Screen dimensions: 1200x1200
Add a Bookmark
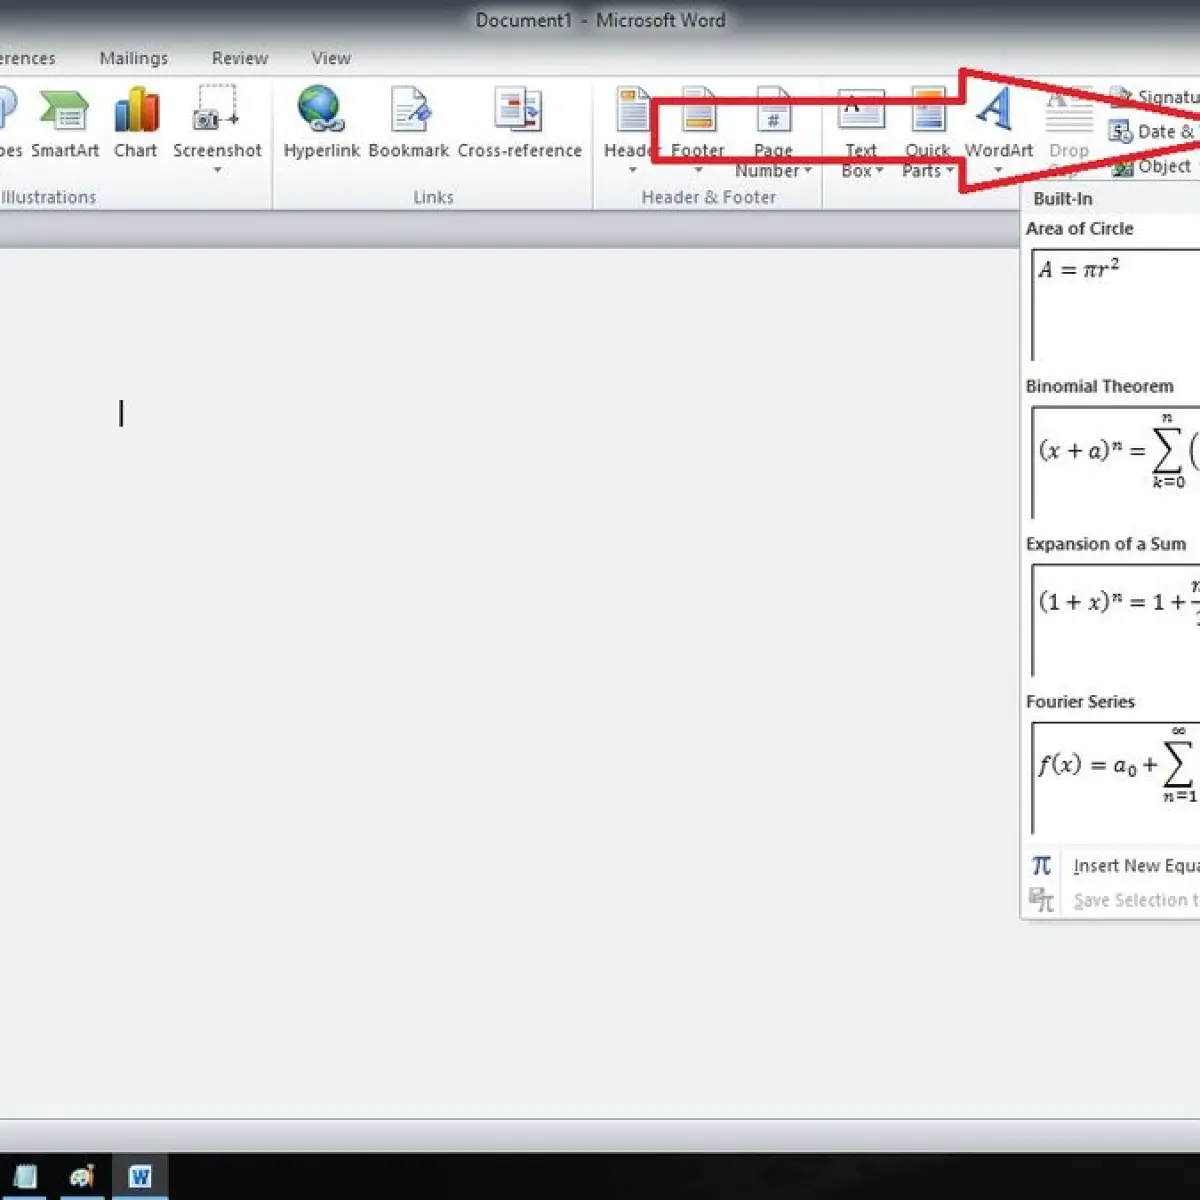point(409,124)
